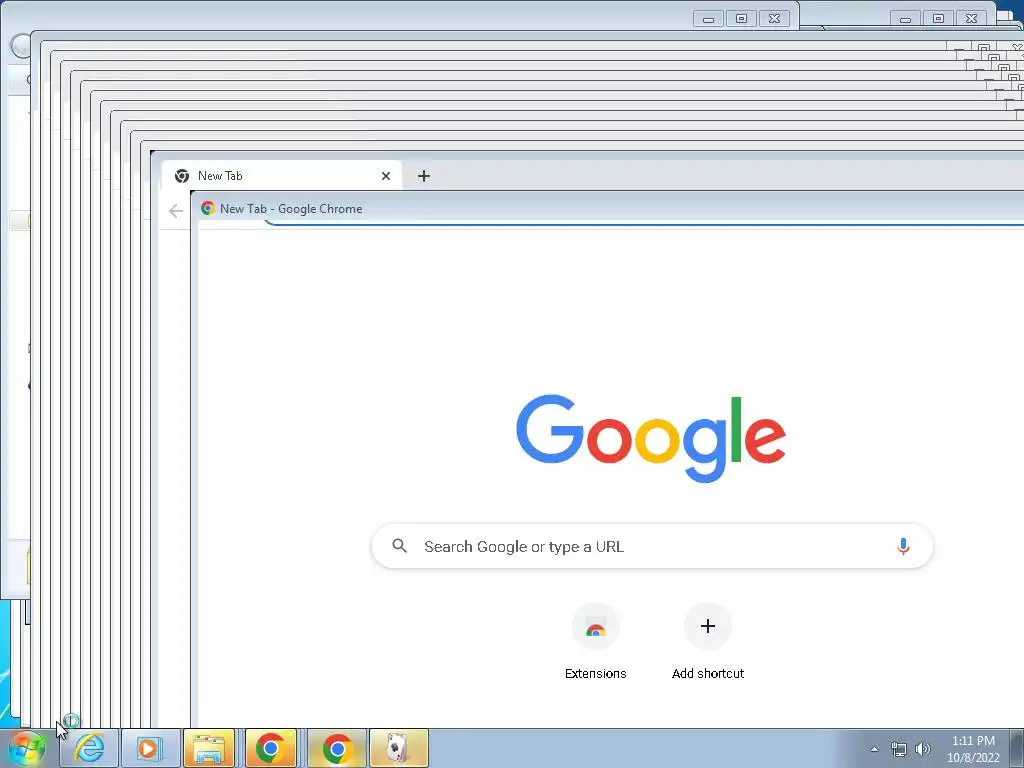The image size is (1024, 768).
Task: Open the volume tray icon
Action: click(923, 749)
